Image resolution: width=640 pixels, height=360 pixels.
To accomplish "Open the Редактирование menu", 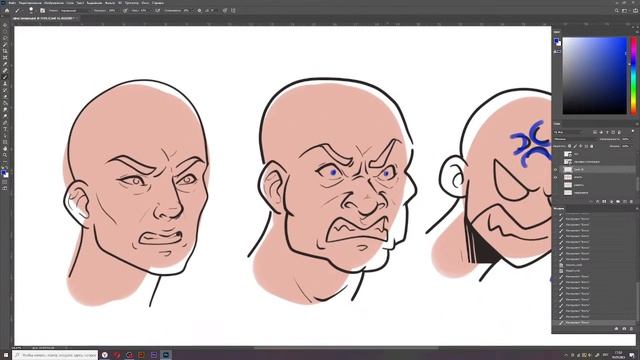I will click(x=31, y=3).
